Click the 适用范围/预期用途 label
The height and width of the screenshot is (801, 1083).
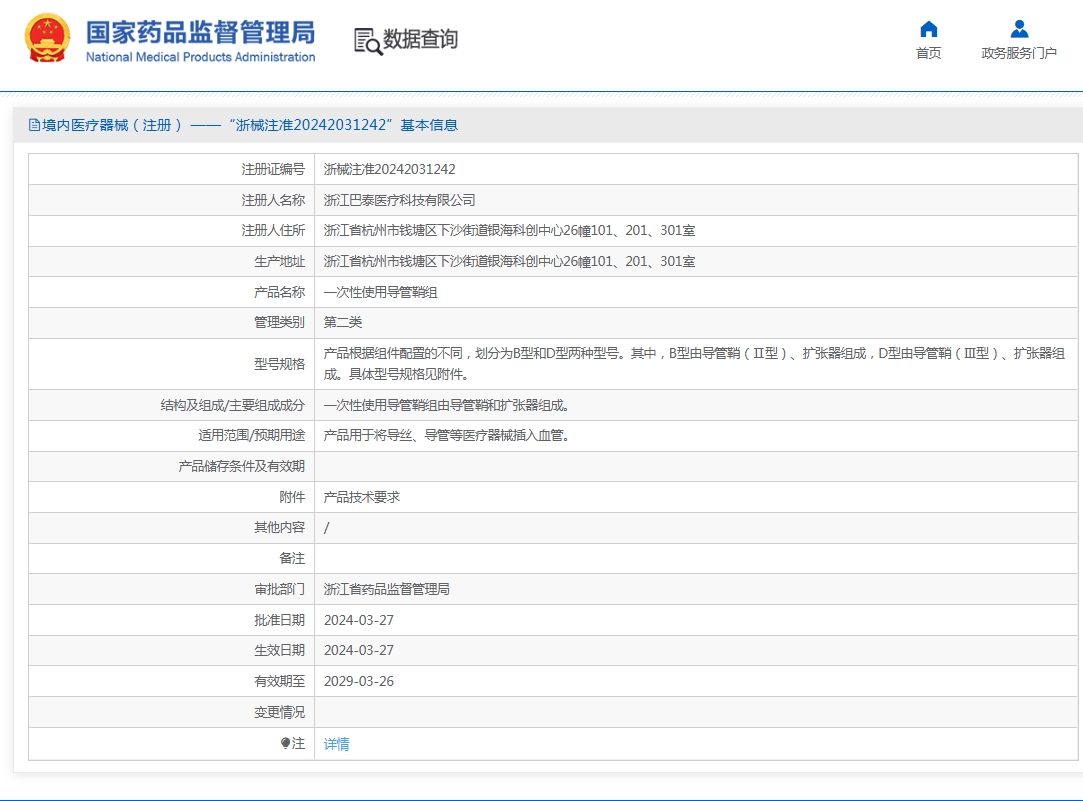[251, 436]
